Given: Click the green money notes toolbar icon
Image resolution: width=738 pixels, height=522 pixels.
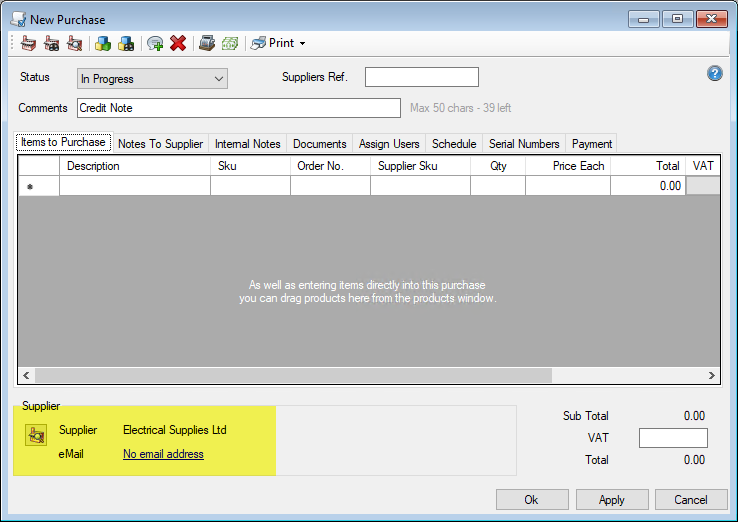Looking at the screenshot, I should [x=230, y=43].
